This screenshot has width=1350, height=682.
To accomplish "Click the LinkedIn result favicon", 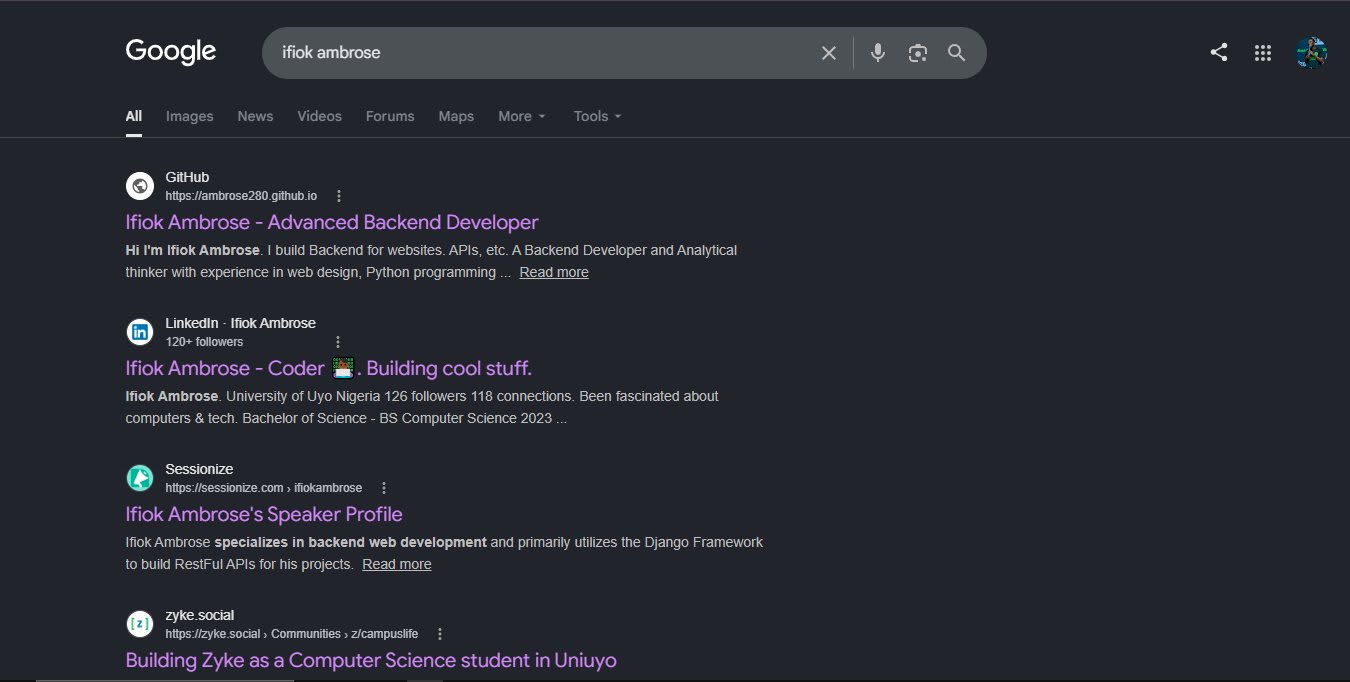I will click(x=140, y=332).
